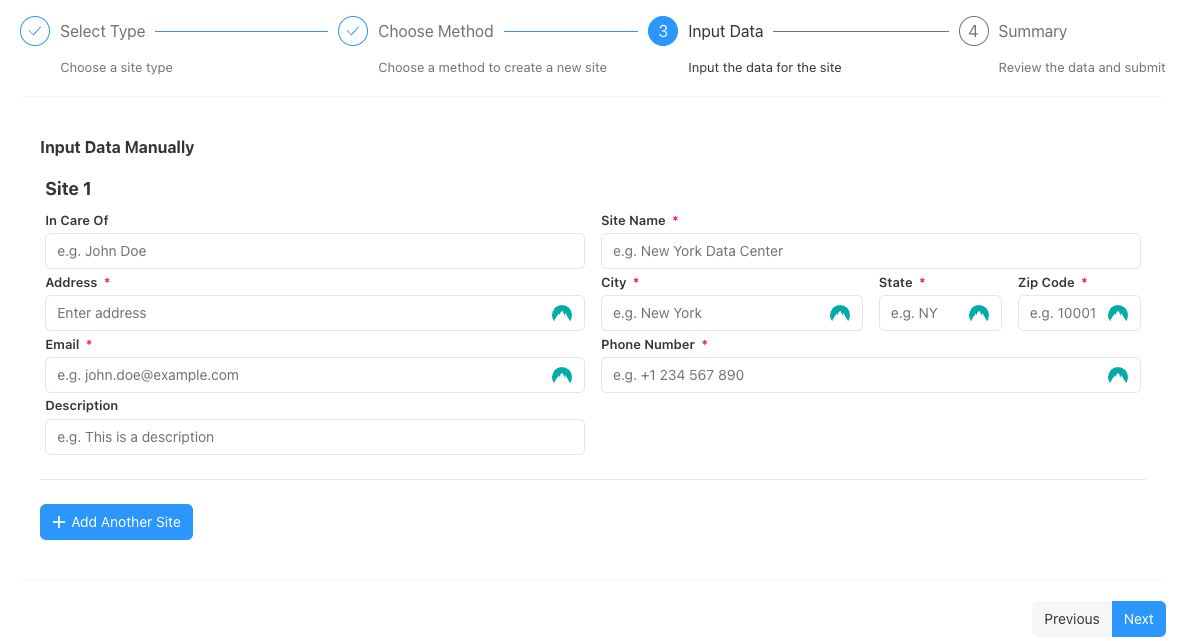Screen dimensions: 1177x641
Task: Click the autofill icon in Address field
Action: click(x=562, y=313)
